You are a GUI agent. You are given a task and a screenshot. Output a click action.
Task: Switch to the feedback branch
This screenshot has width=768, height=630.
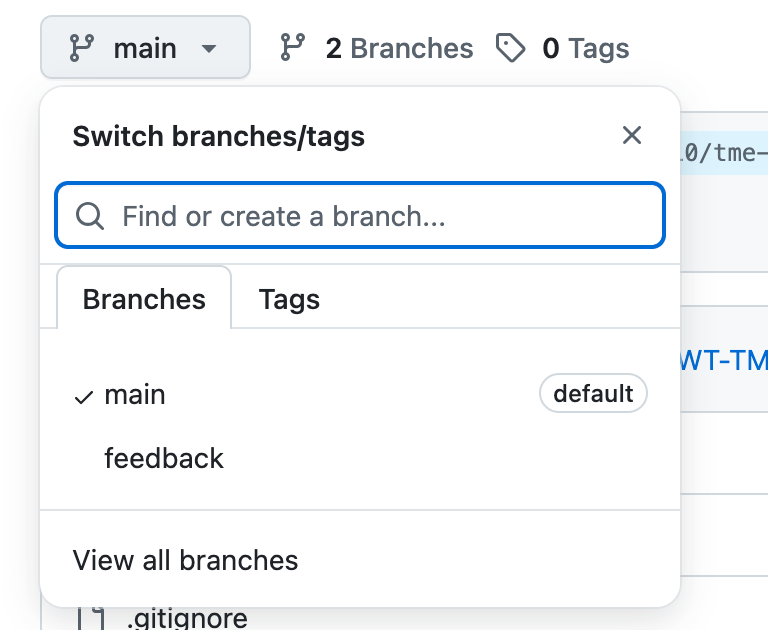pyautogui.click(x=164, y=458)
